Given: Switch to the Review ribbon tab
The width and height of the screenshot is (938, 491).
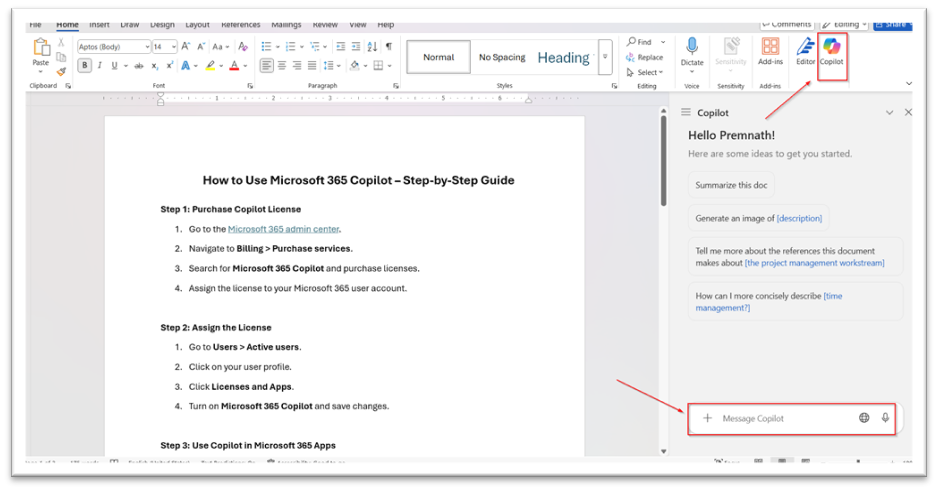Looking at the screenshot, I should [325, 25].
